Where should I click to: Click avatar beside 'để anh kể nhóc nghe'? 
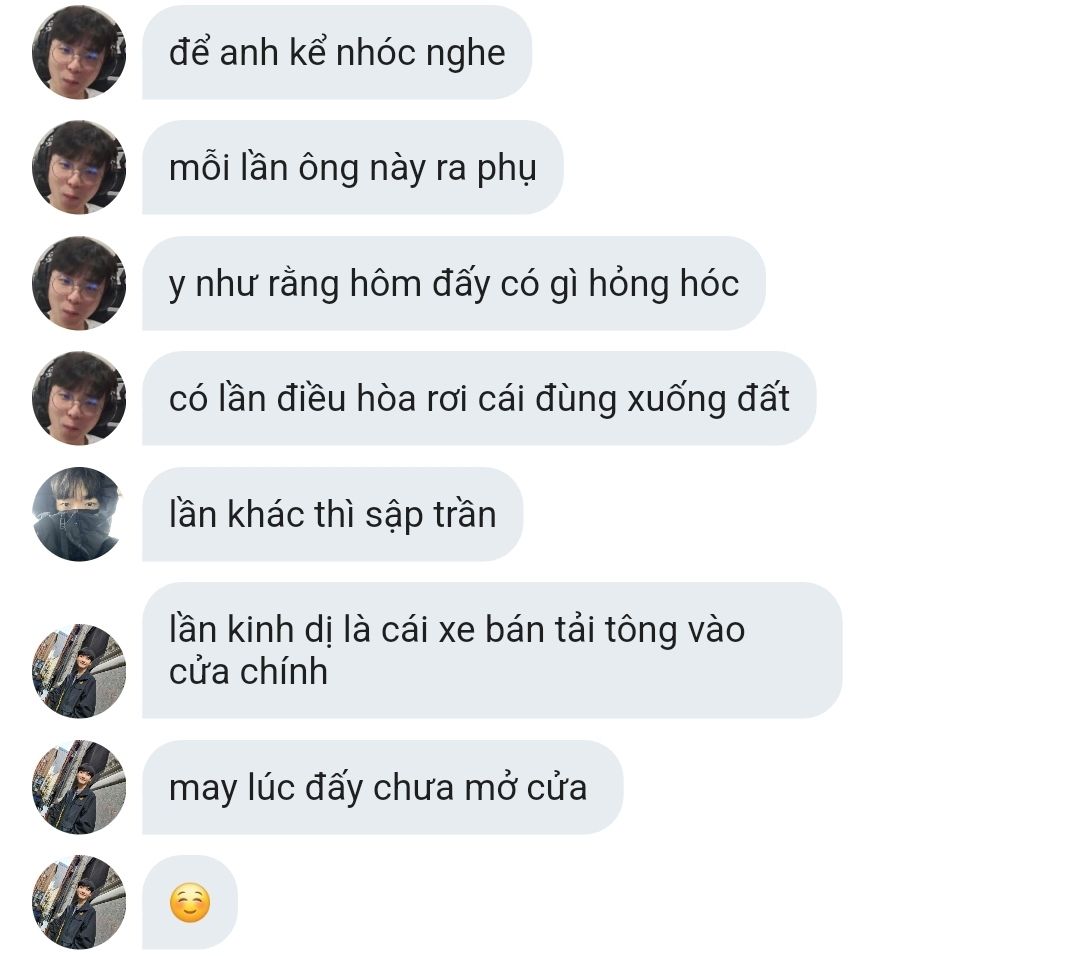click(79, 52)
